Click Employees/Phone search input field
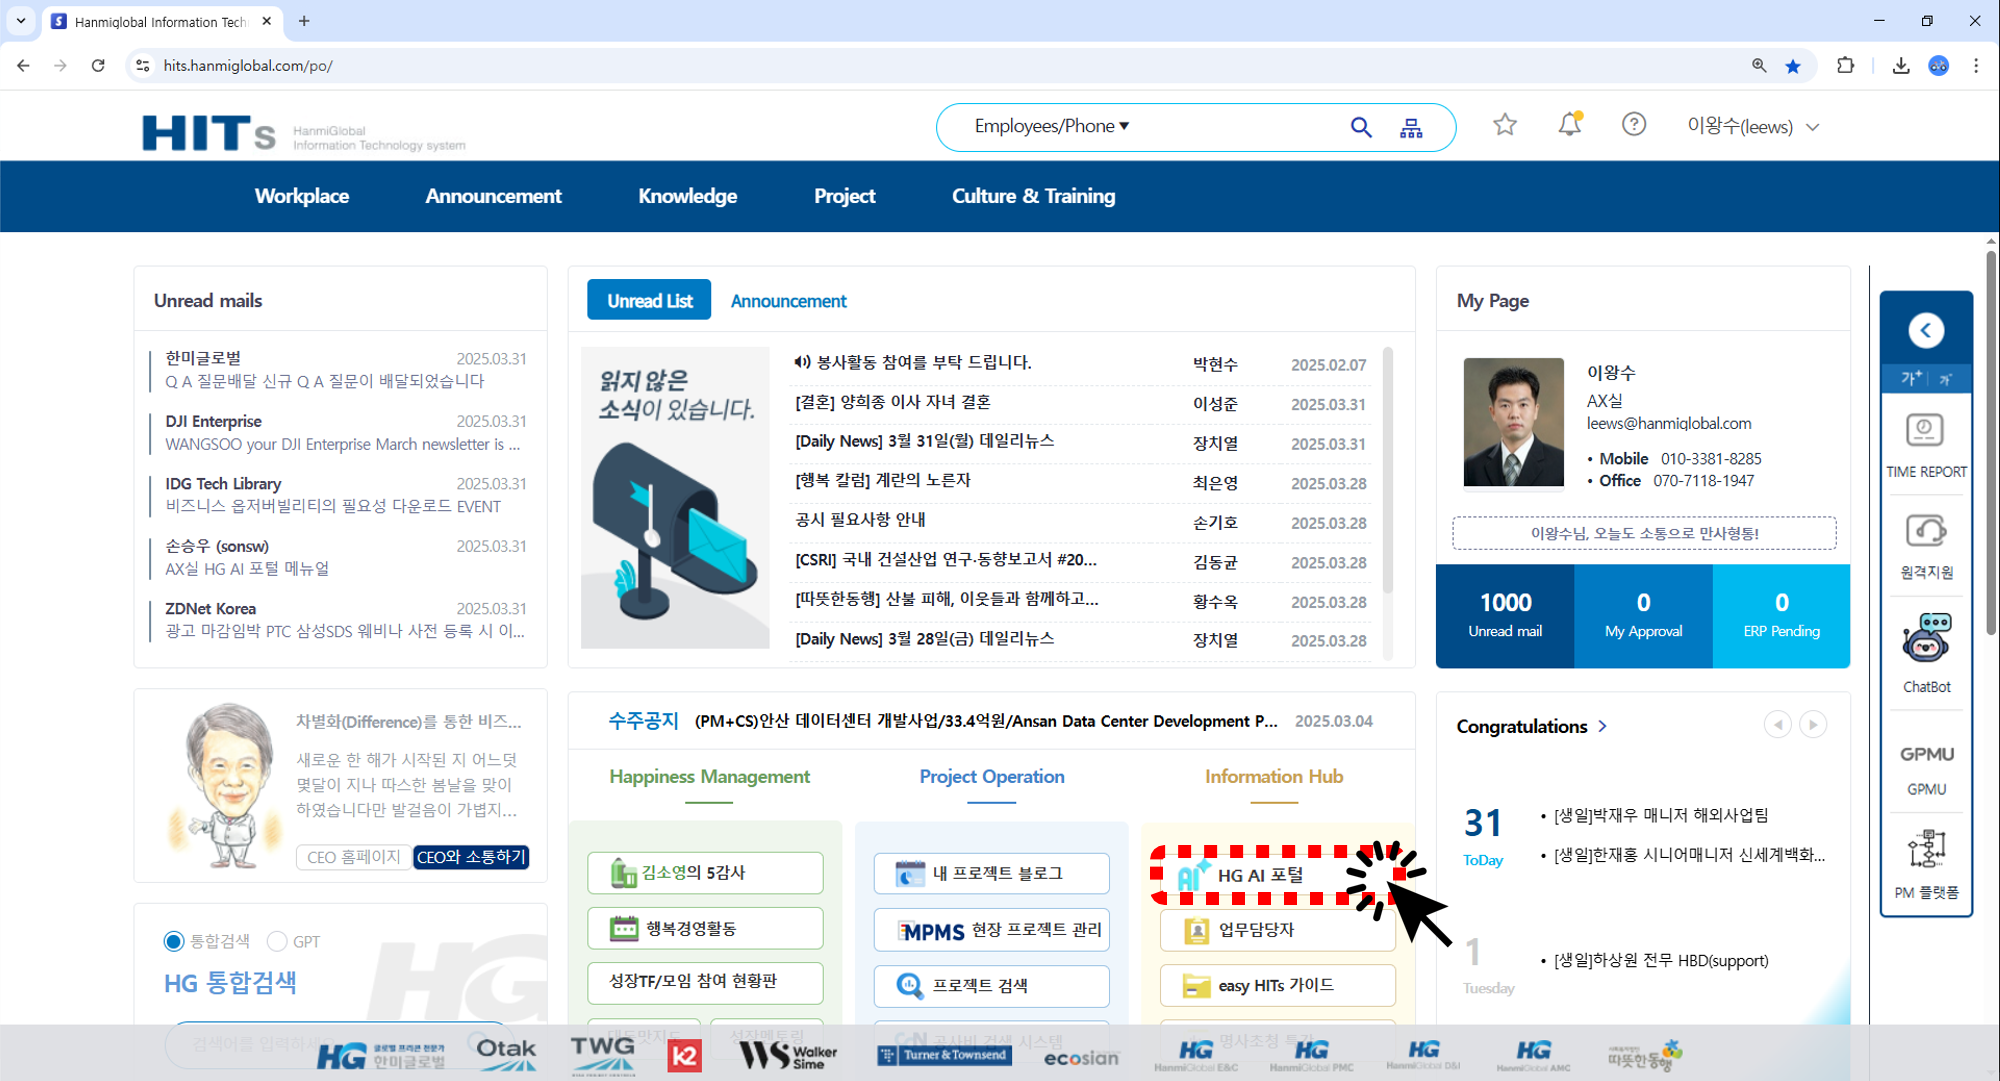The height and width of the screenshot is (1081, 2000). (1240, 127)
